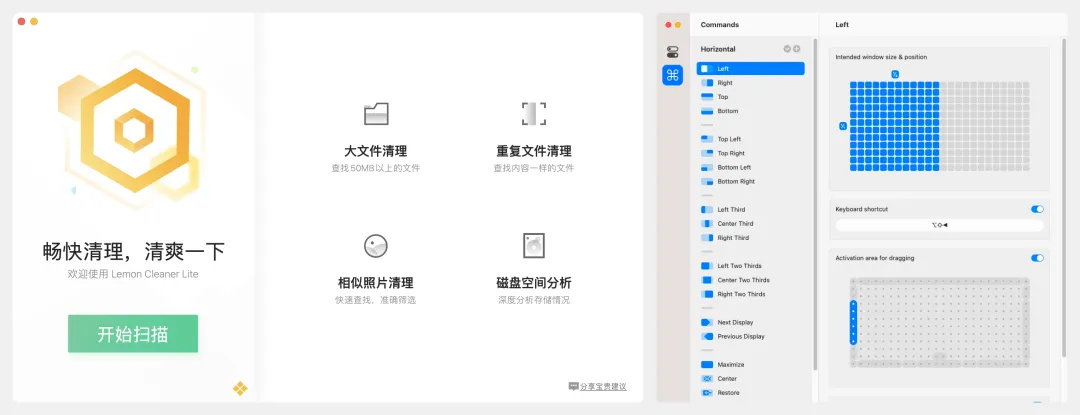Screen dimensions: 1080x415
Task: Click the Commands title in the sidebar header
Action: (x=720, y=25)
